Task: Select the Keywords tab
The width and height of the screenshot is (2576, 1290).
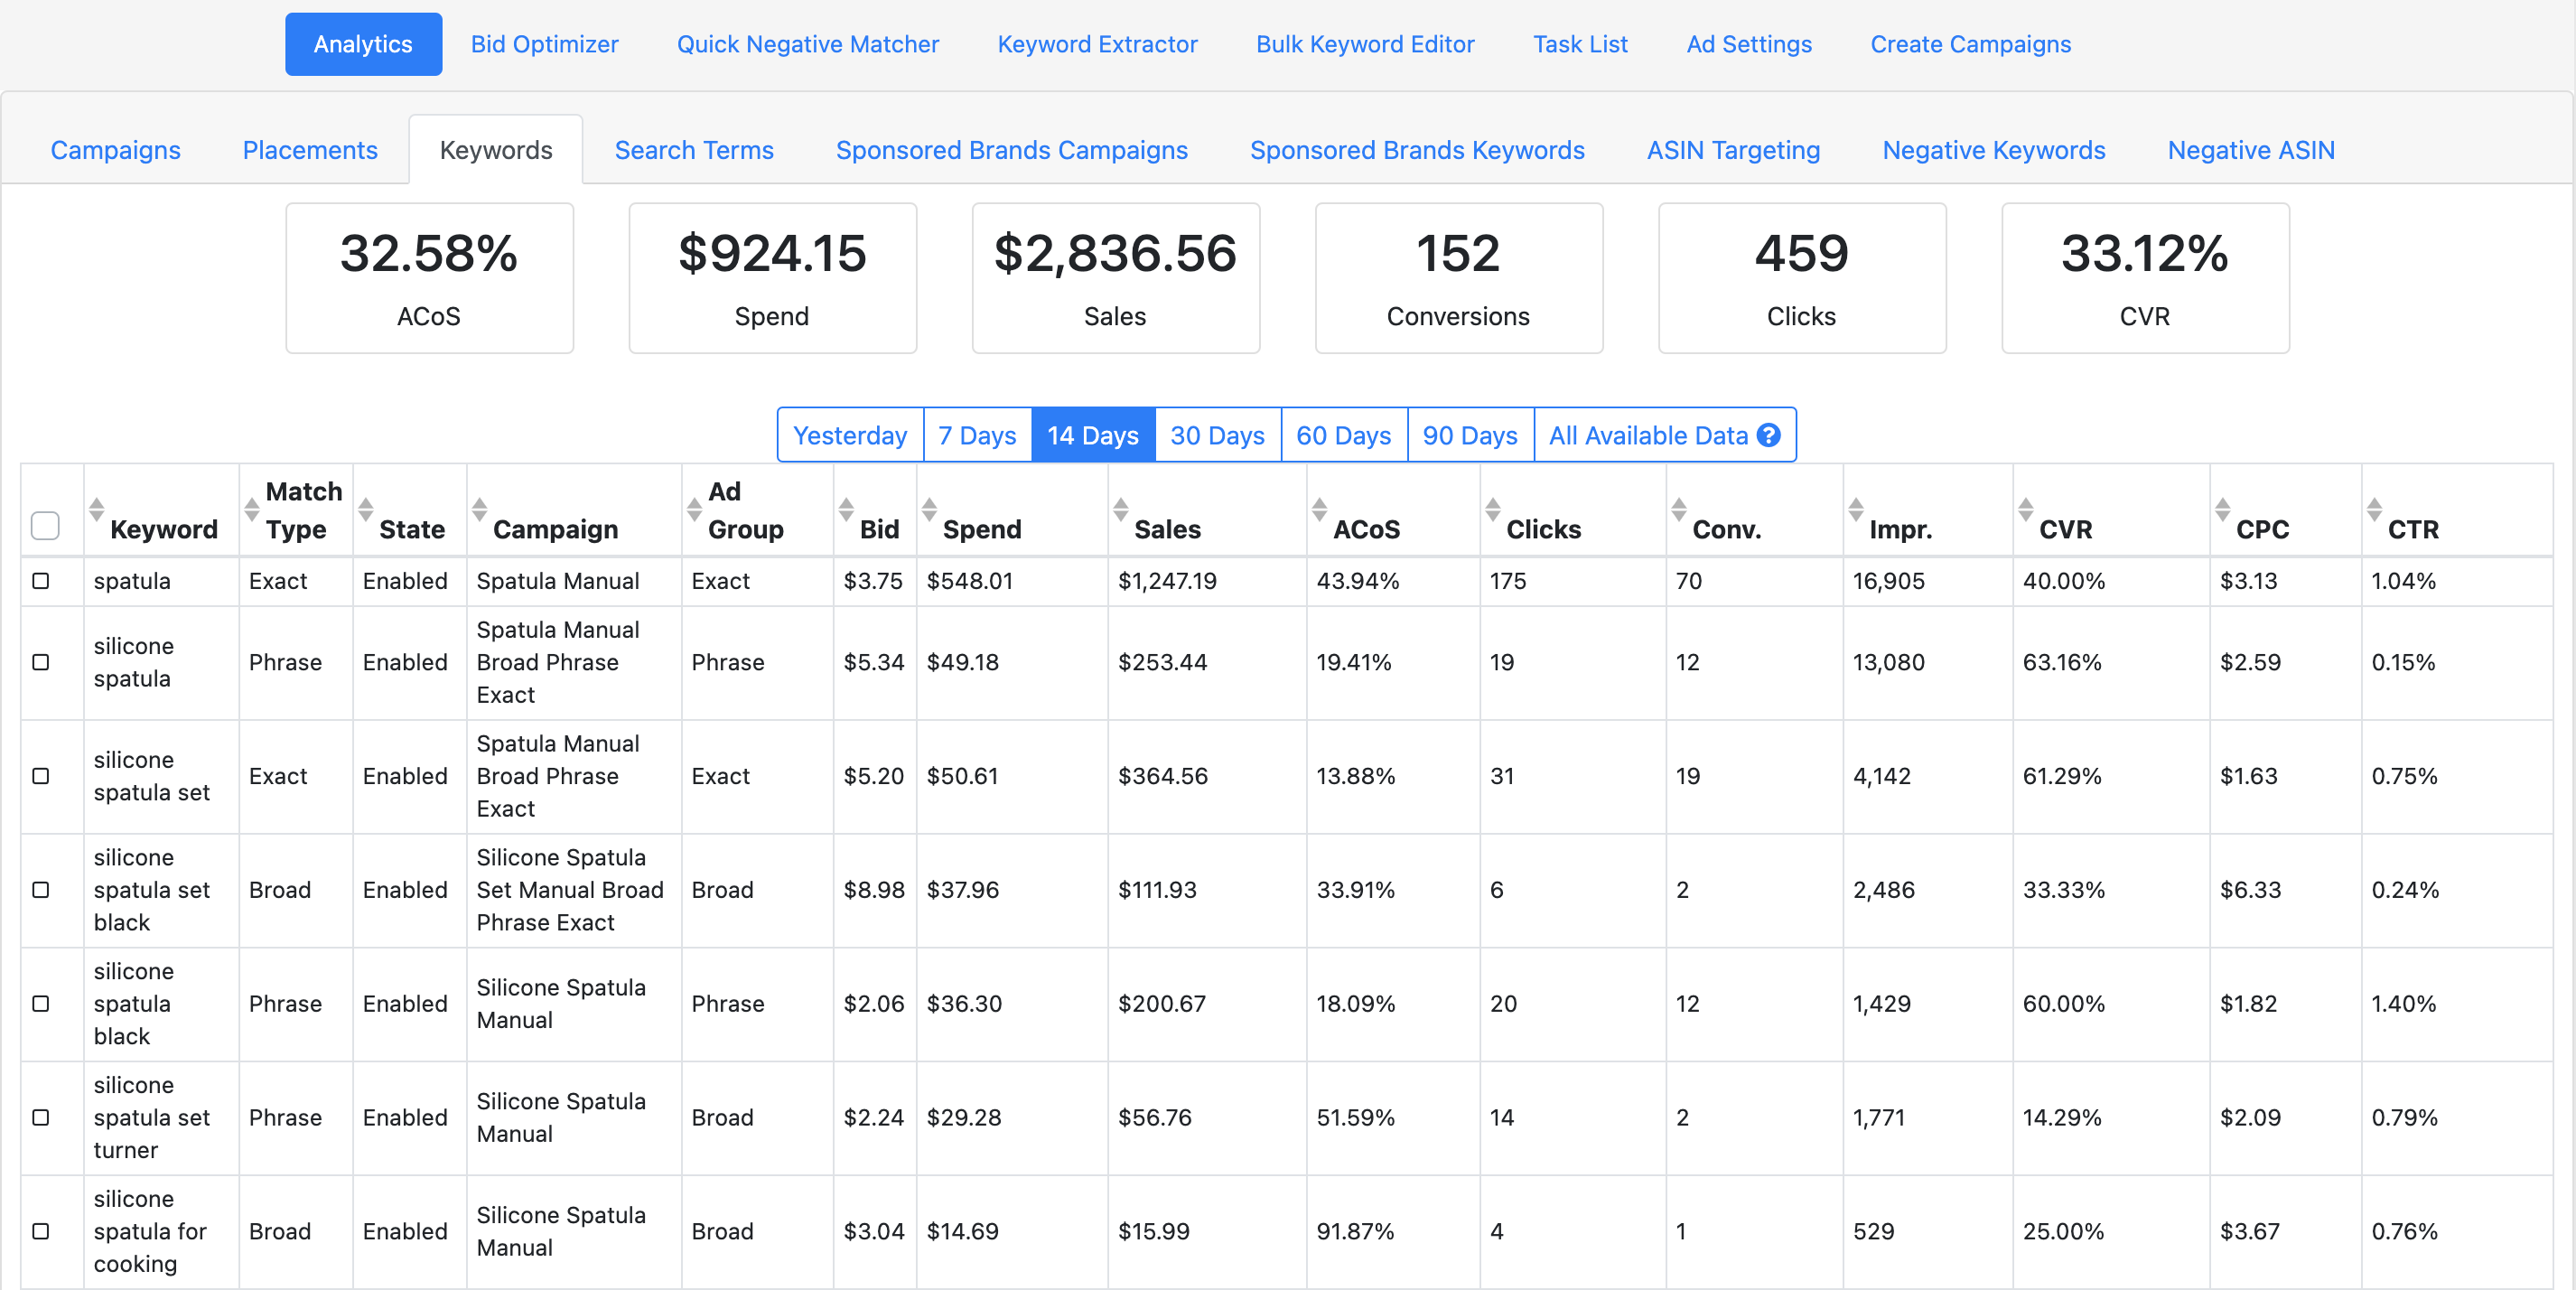Action: tap(496, 150)
